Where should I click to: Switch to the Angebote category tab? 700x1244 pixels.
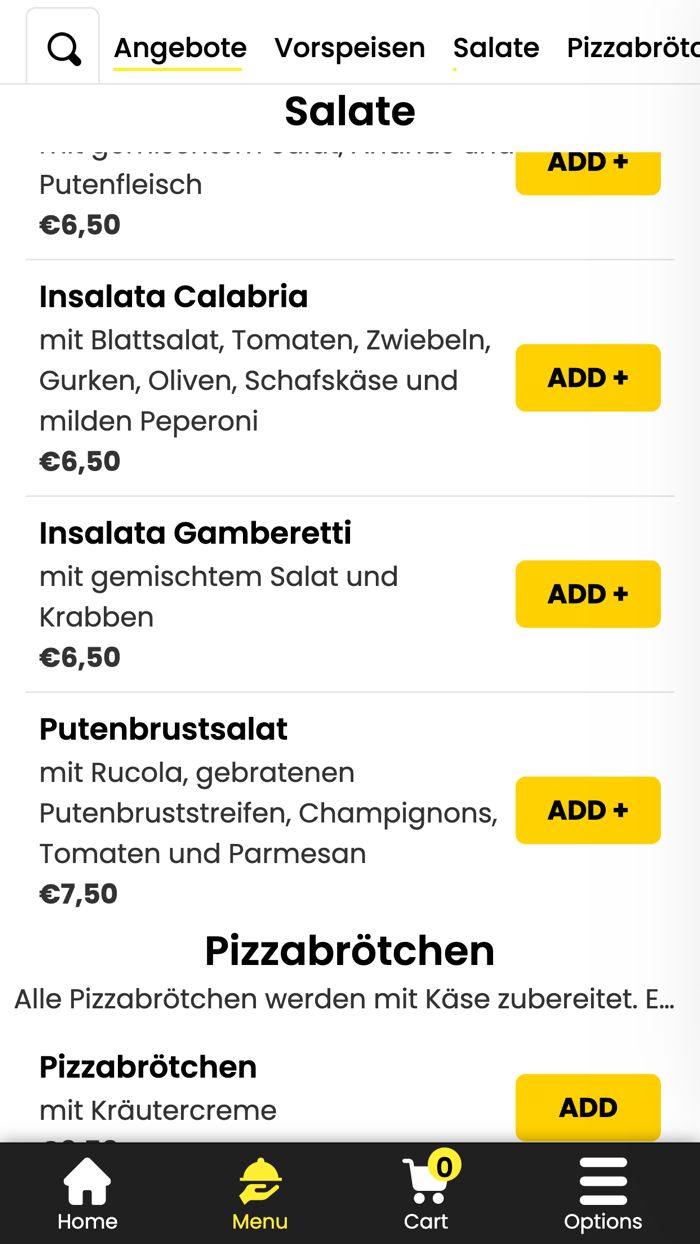179,46
